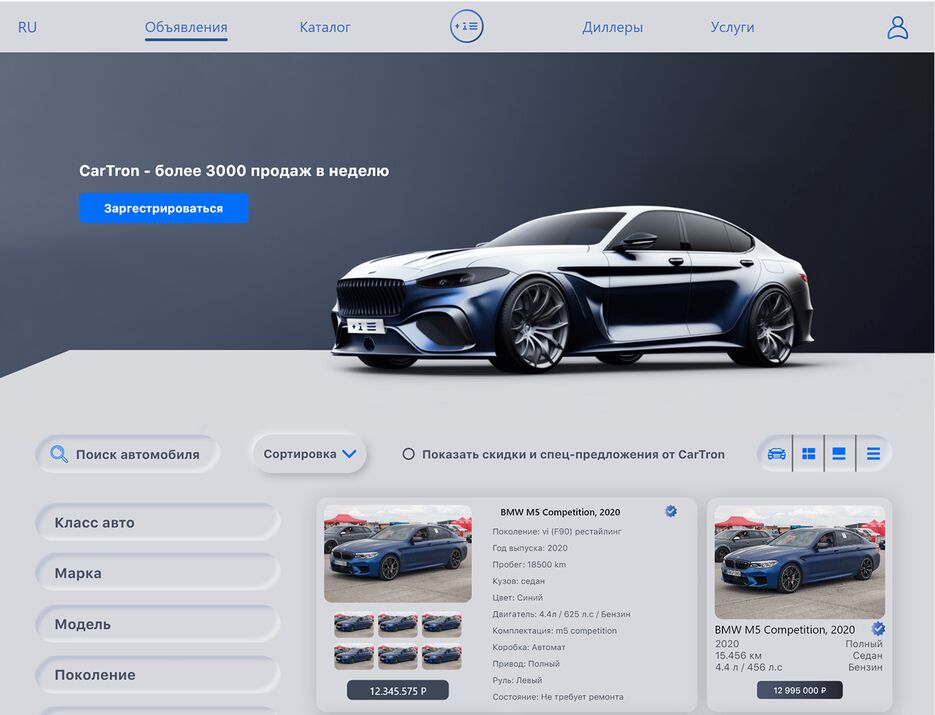This screenshot has width=935, height=715.
Task: Open the Каталог tab
Action: click(x=325, y=27)
